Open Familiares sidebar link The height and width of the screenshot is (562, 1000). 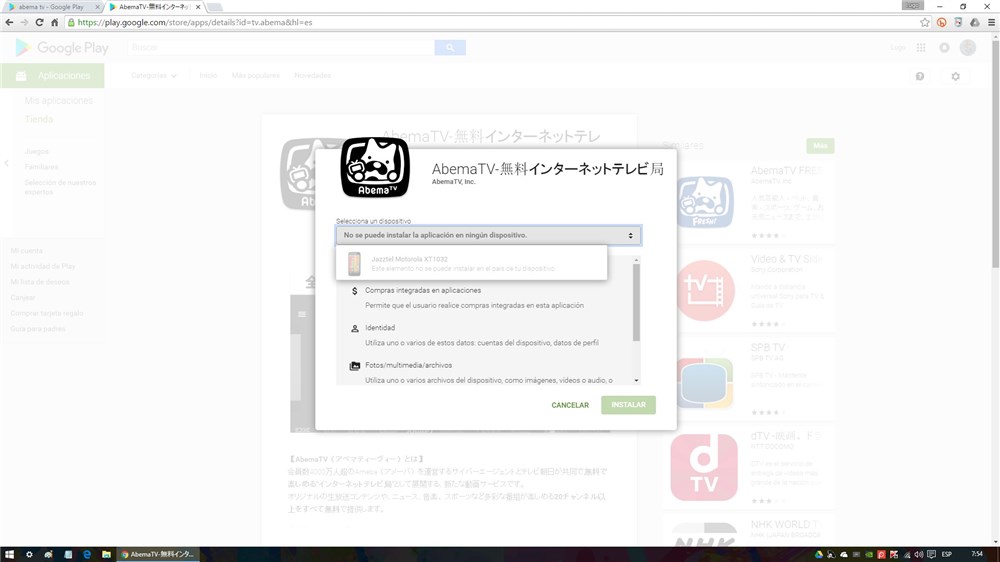click(x=41, y=166)
